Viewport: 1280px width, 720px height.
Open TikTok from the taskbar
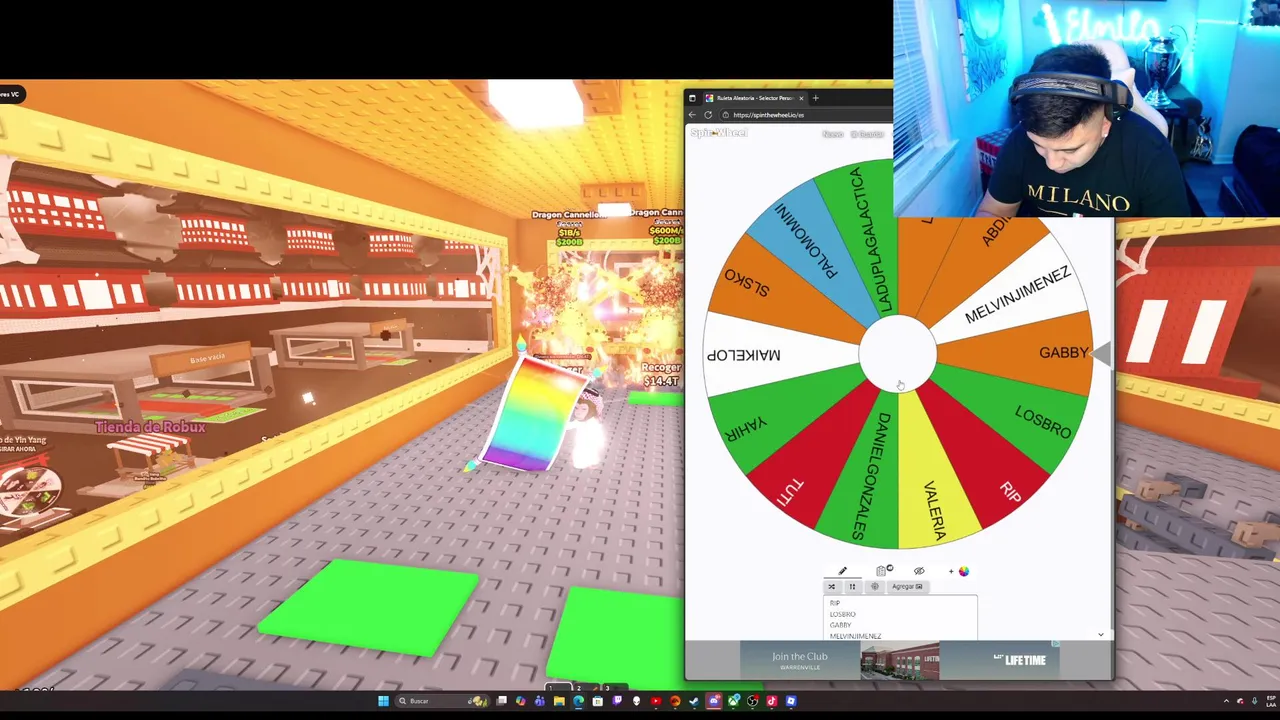point(772,701)
